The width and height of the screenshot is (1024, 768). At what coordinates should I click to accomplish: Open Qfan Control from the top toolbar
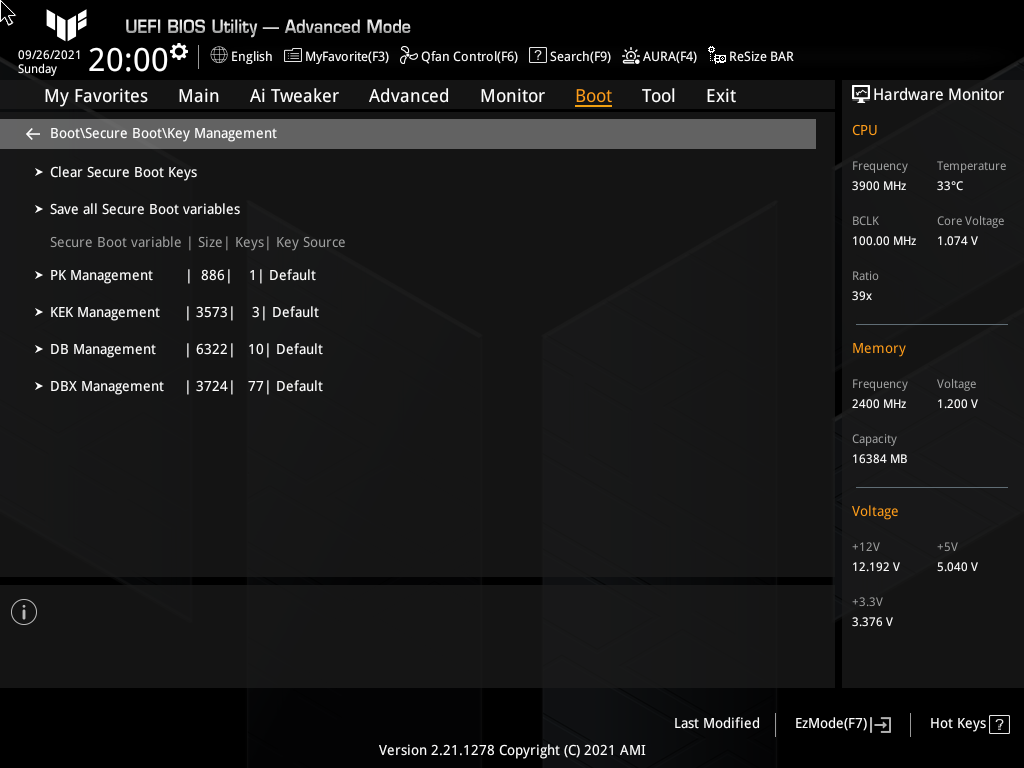tap(459, 56)
